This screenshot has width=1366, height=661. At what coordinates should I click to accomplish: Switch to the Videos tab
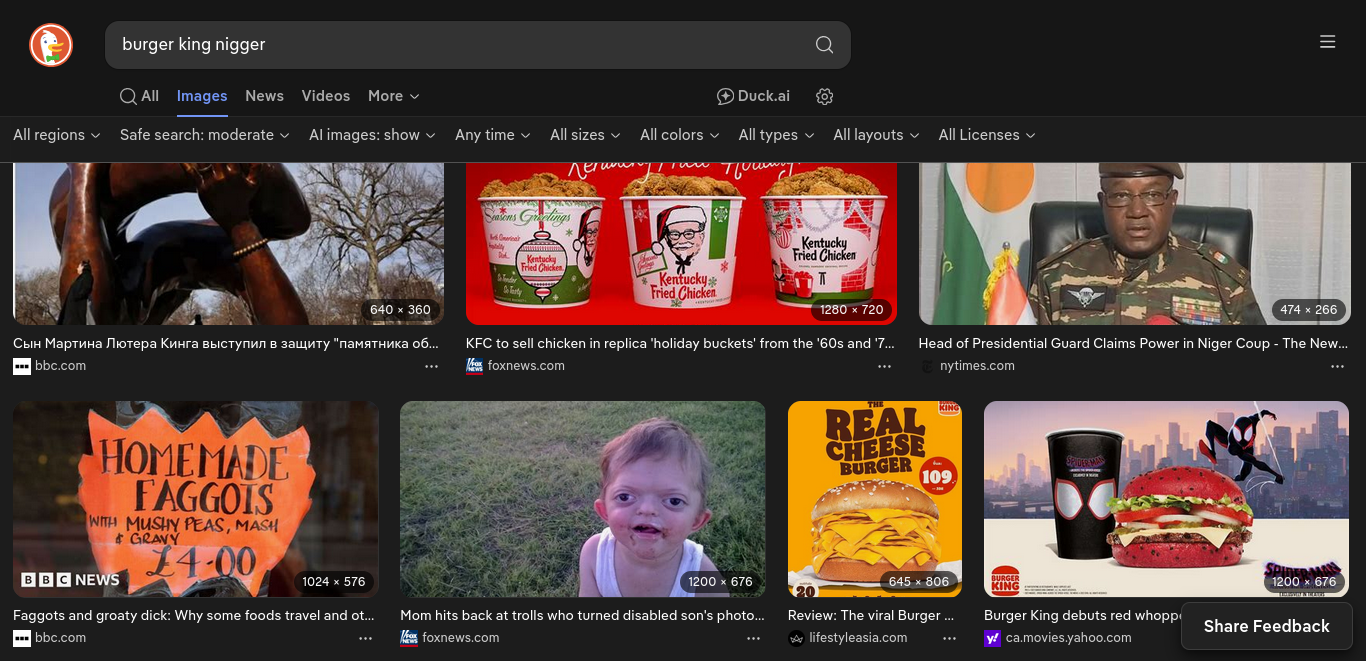(326, 96)
